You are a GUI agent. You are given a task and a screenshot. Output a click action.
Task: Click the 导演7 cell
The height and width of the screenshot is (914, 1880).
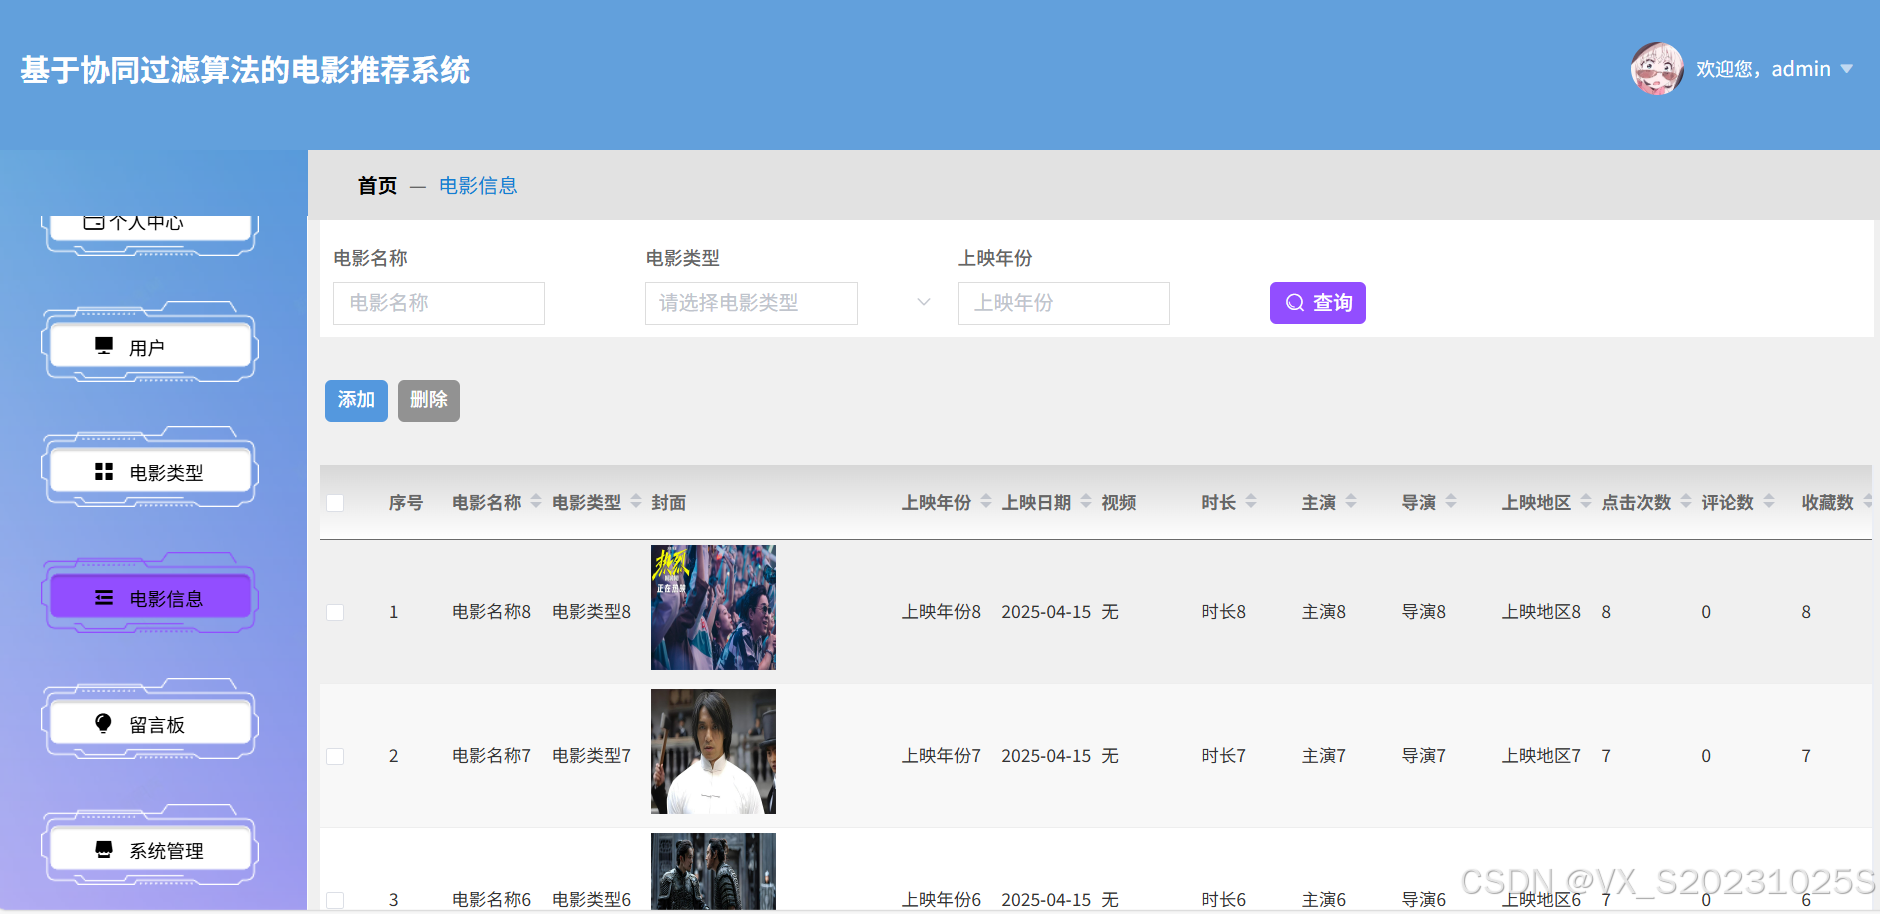[x=1424, y=756]
